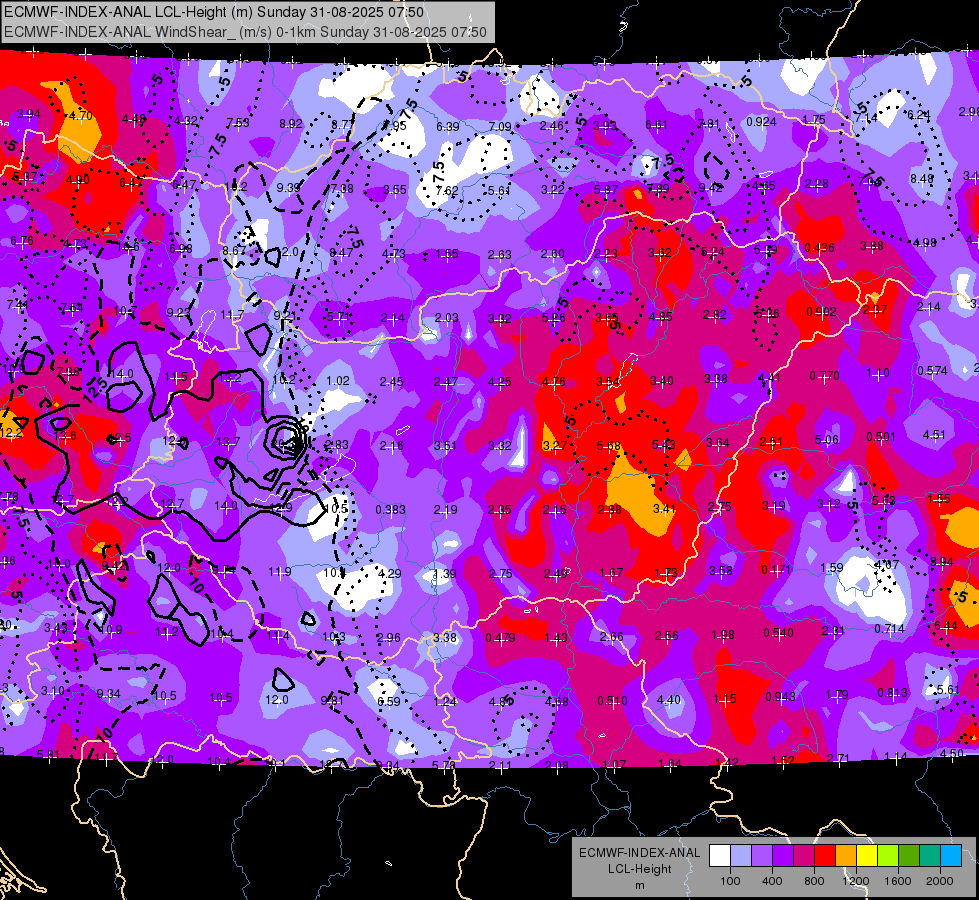Click the data point labeled 4.70
Screen dimensions: 979x900
(x=81, y=115)
